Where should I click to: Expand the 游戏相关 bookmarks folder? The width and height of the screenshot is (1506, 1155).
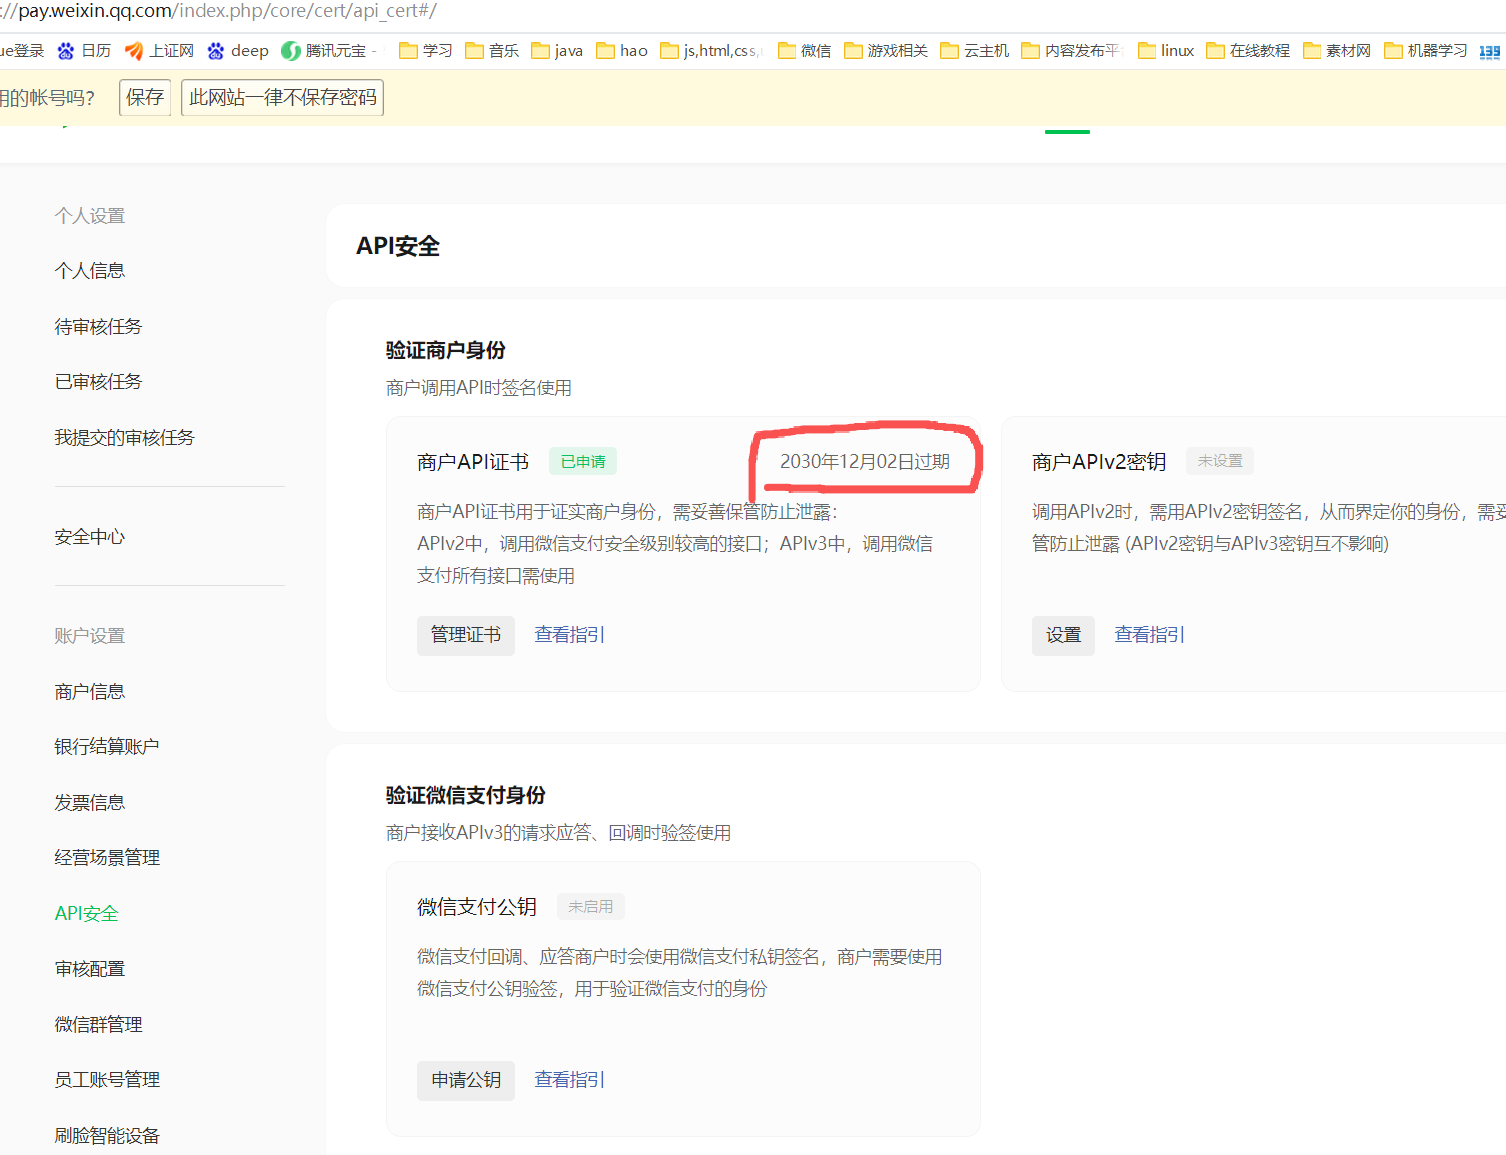886,51
